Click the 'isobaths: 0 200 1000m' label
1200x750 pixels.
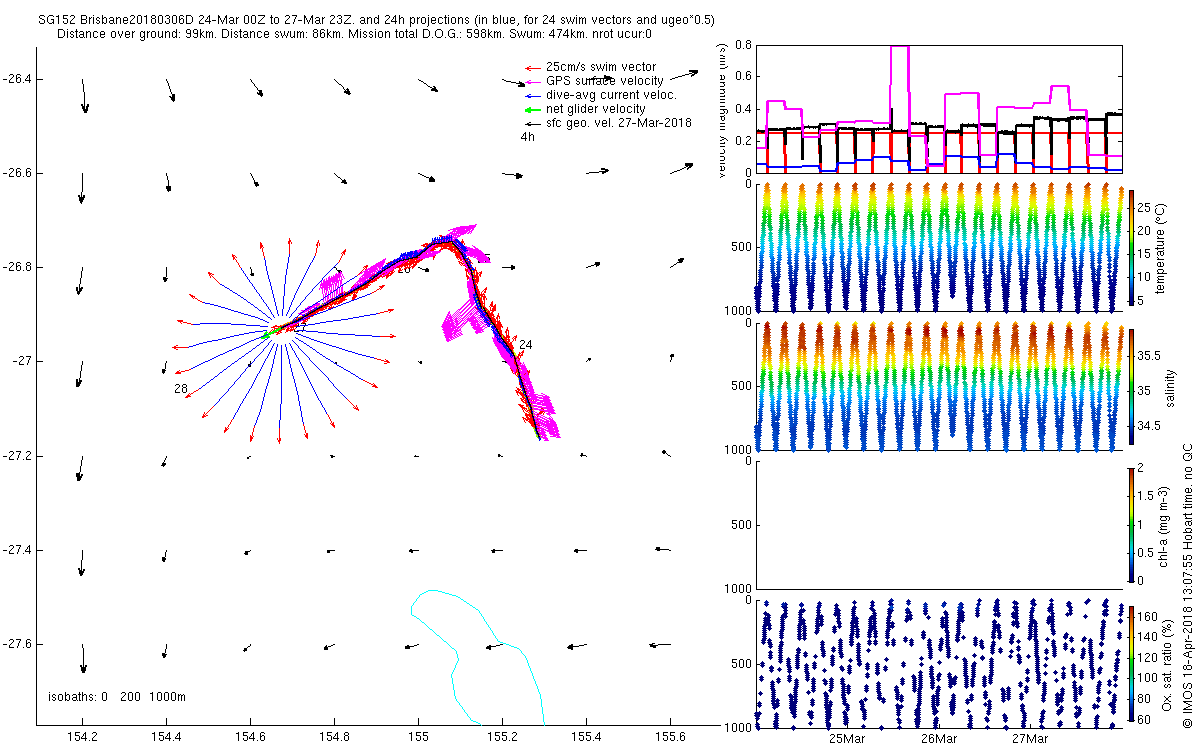pyautogui.click(x=117, y=697)
